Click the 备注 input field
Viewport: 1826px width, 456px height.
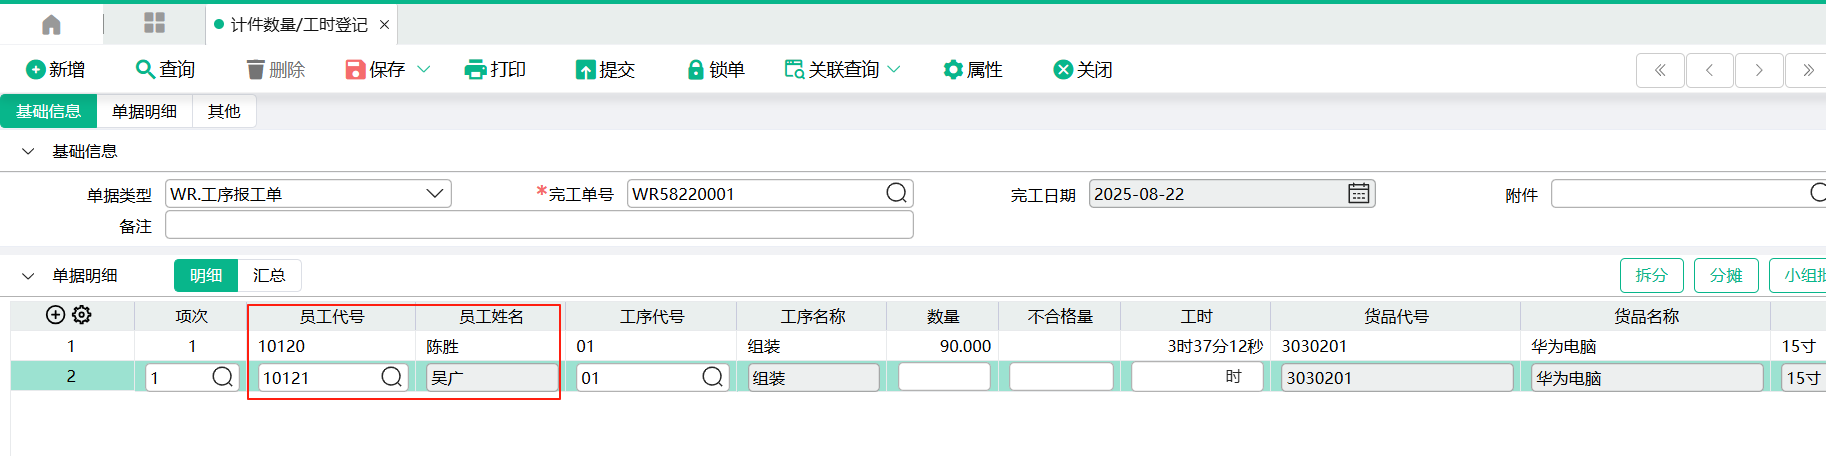pyautogui.click(x=539, y=225)
